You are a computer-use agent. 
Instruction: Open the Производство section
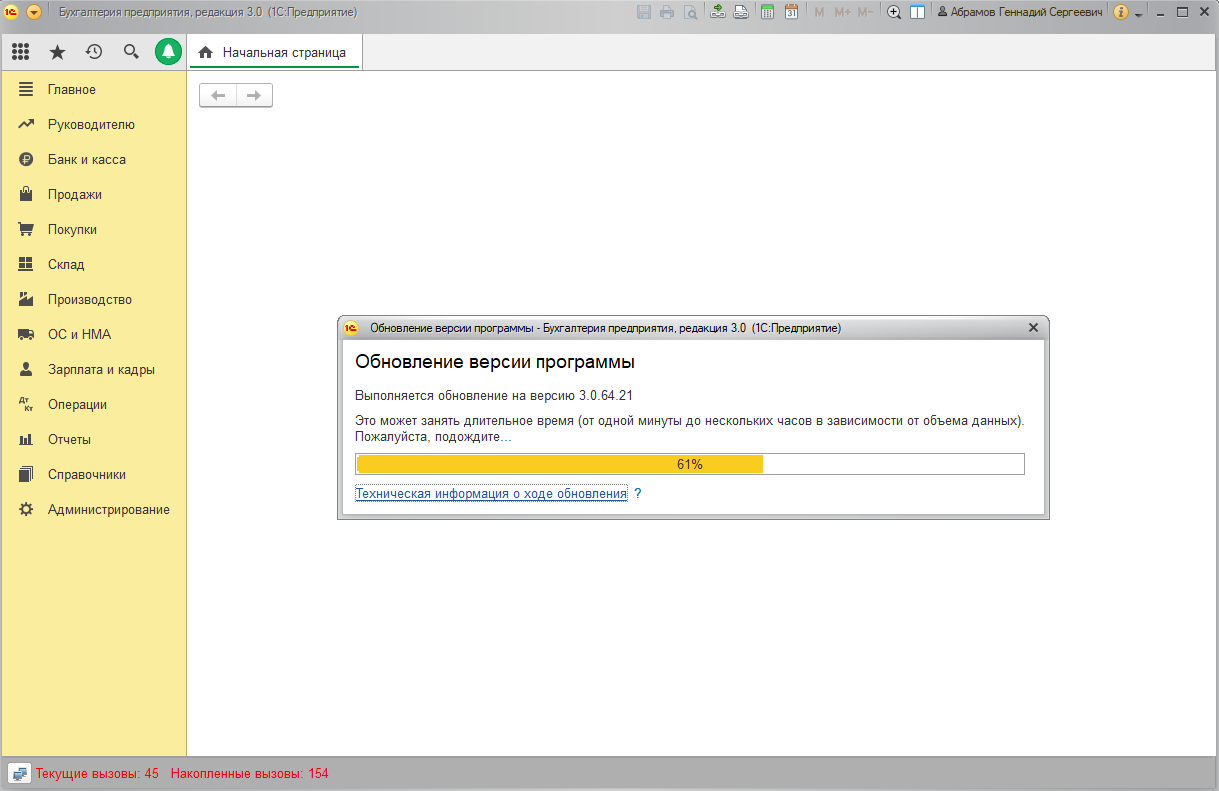tap(94, 300)
